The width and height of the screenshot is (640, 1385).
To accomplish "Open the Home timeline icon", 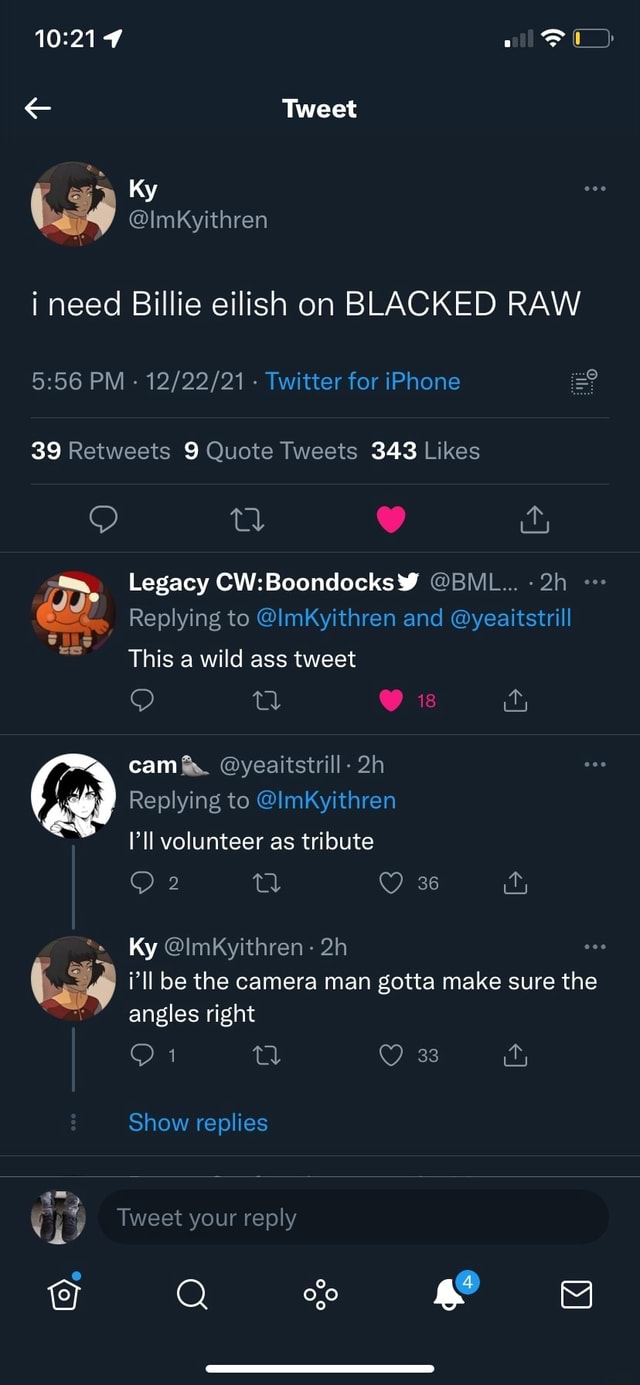I will [64, 1295].
